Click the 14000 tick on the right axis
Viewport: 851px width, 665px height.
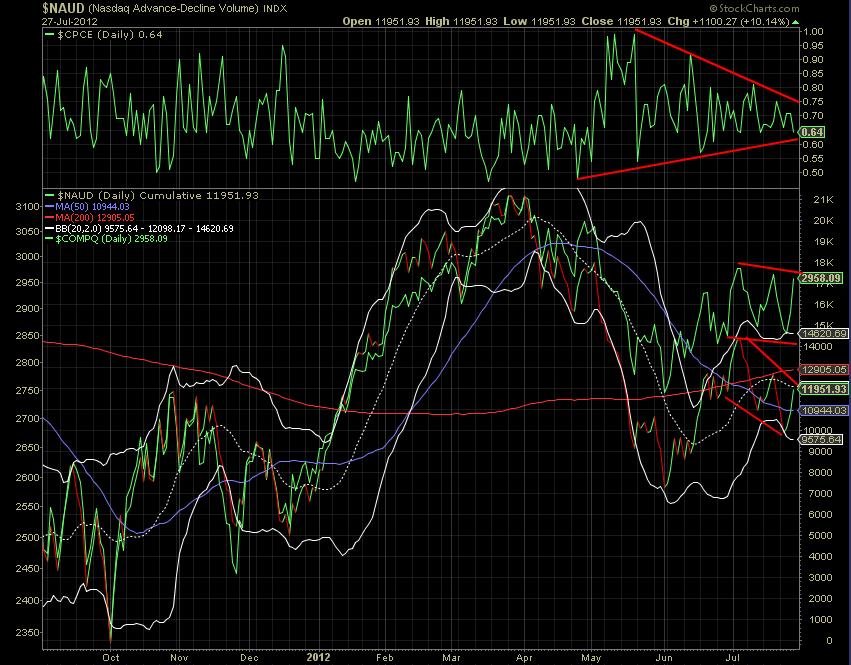click(819, 346)
